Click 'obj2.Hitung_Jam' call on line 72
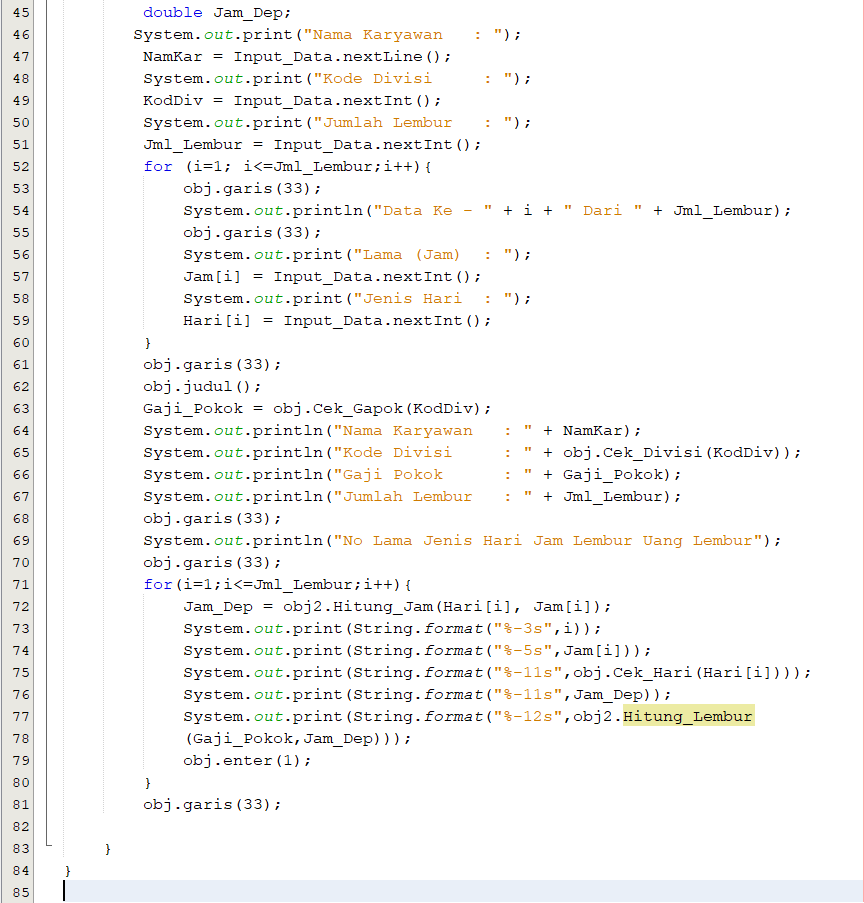The width and height of the screenshot is (864, 903). click(x=358, y=606)
